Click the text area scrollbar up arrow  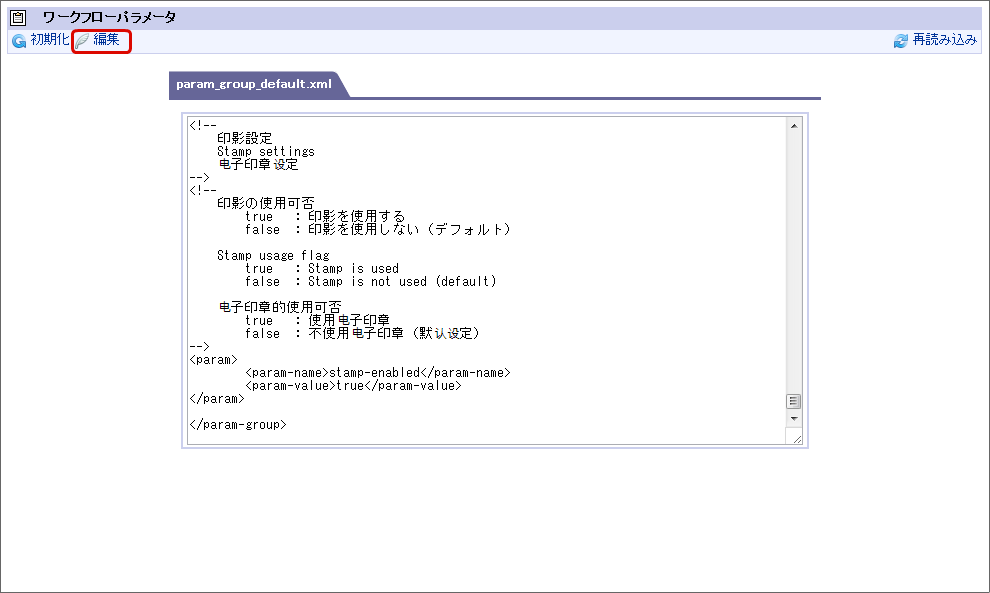pos(794,126)
